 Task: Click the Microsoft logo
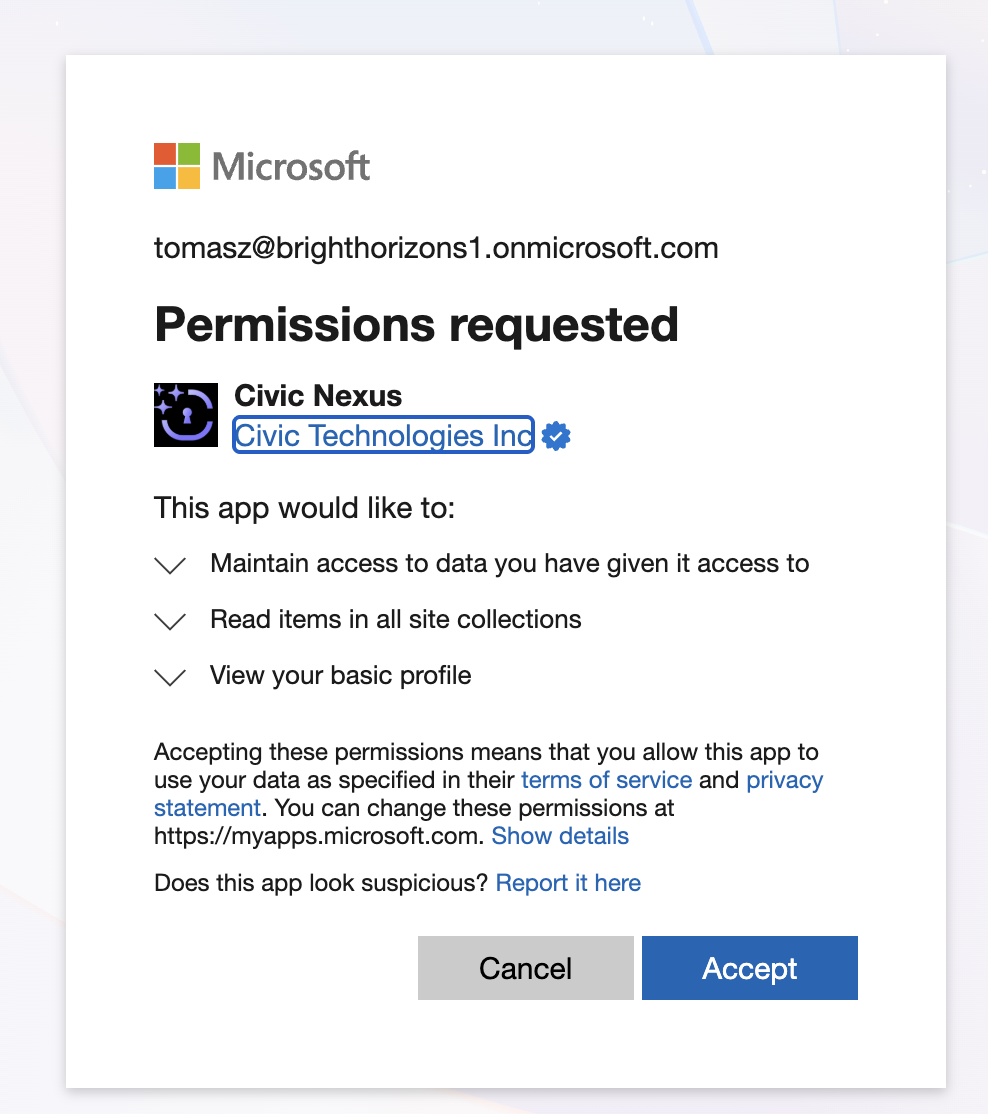tap(262, 166)
